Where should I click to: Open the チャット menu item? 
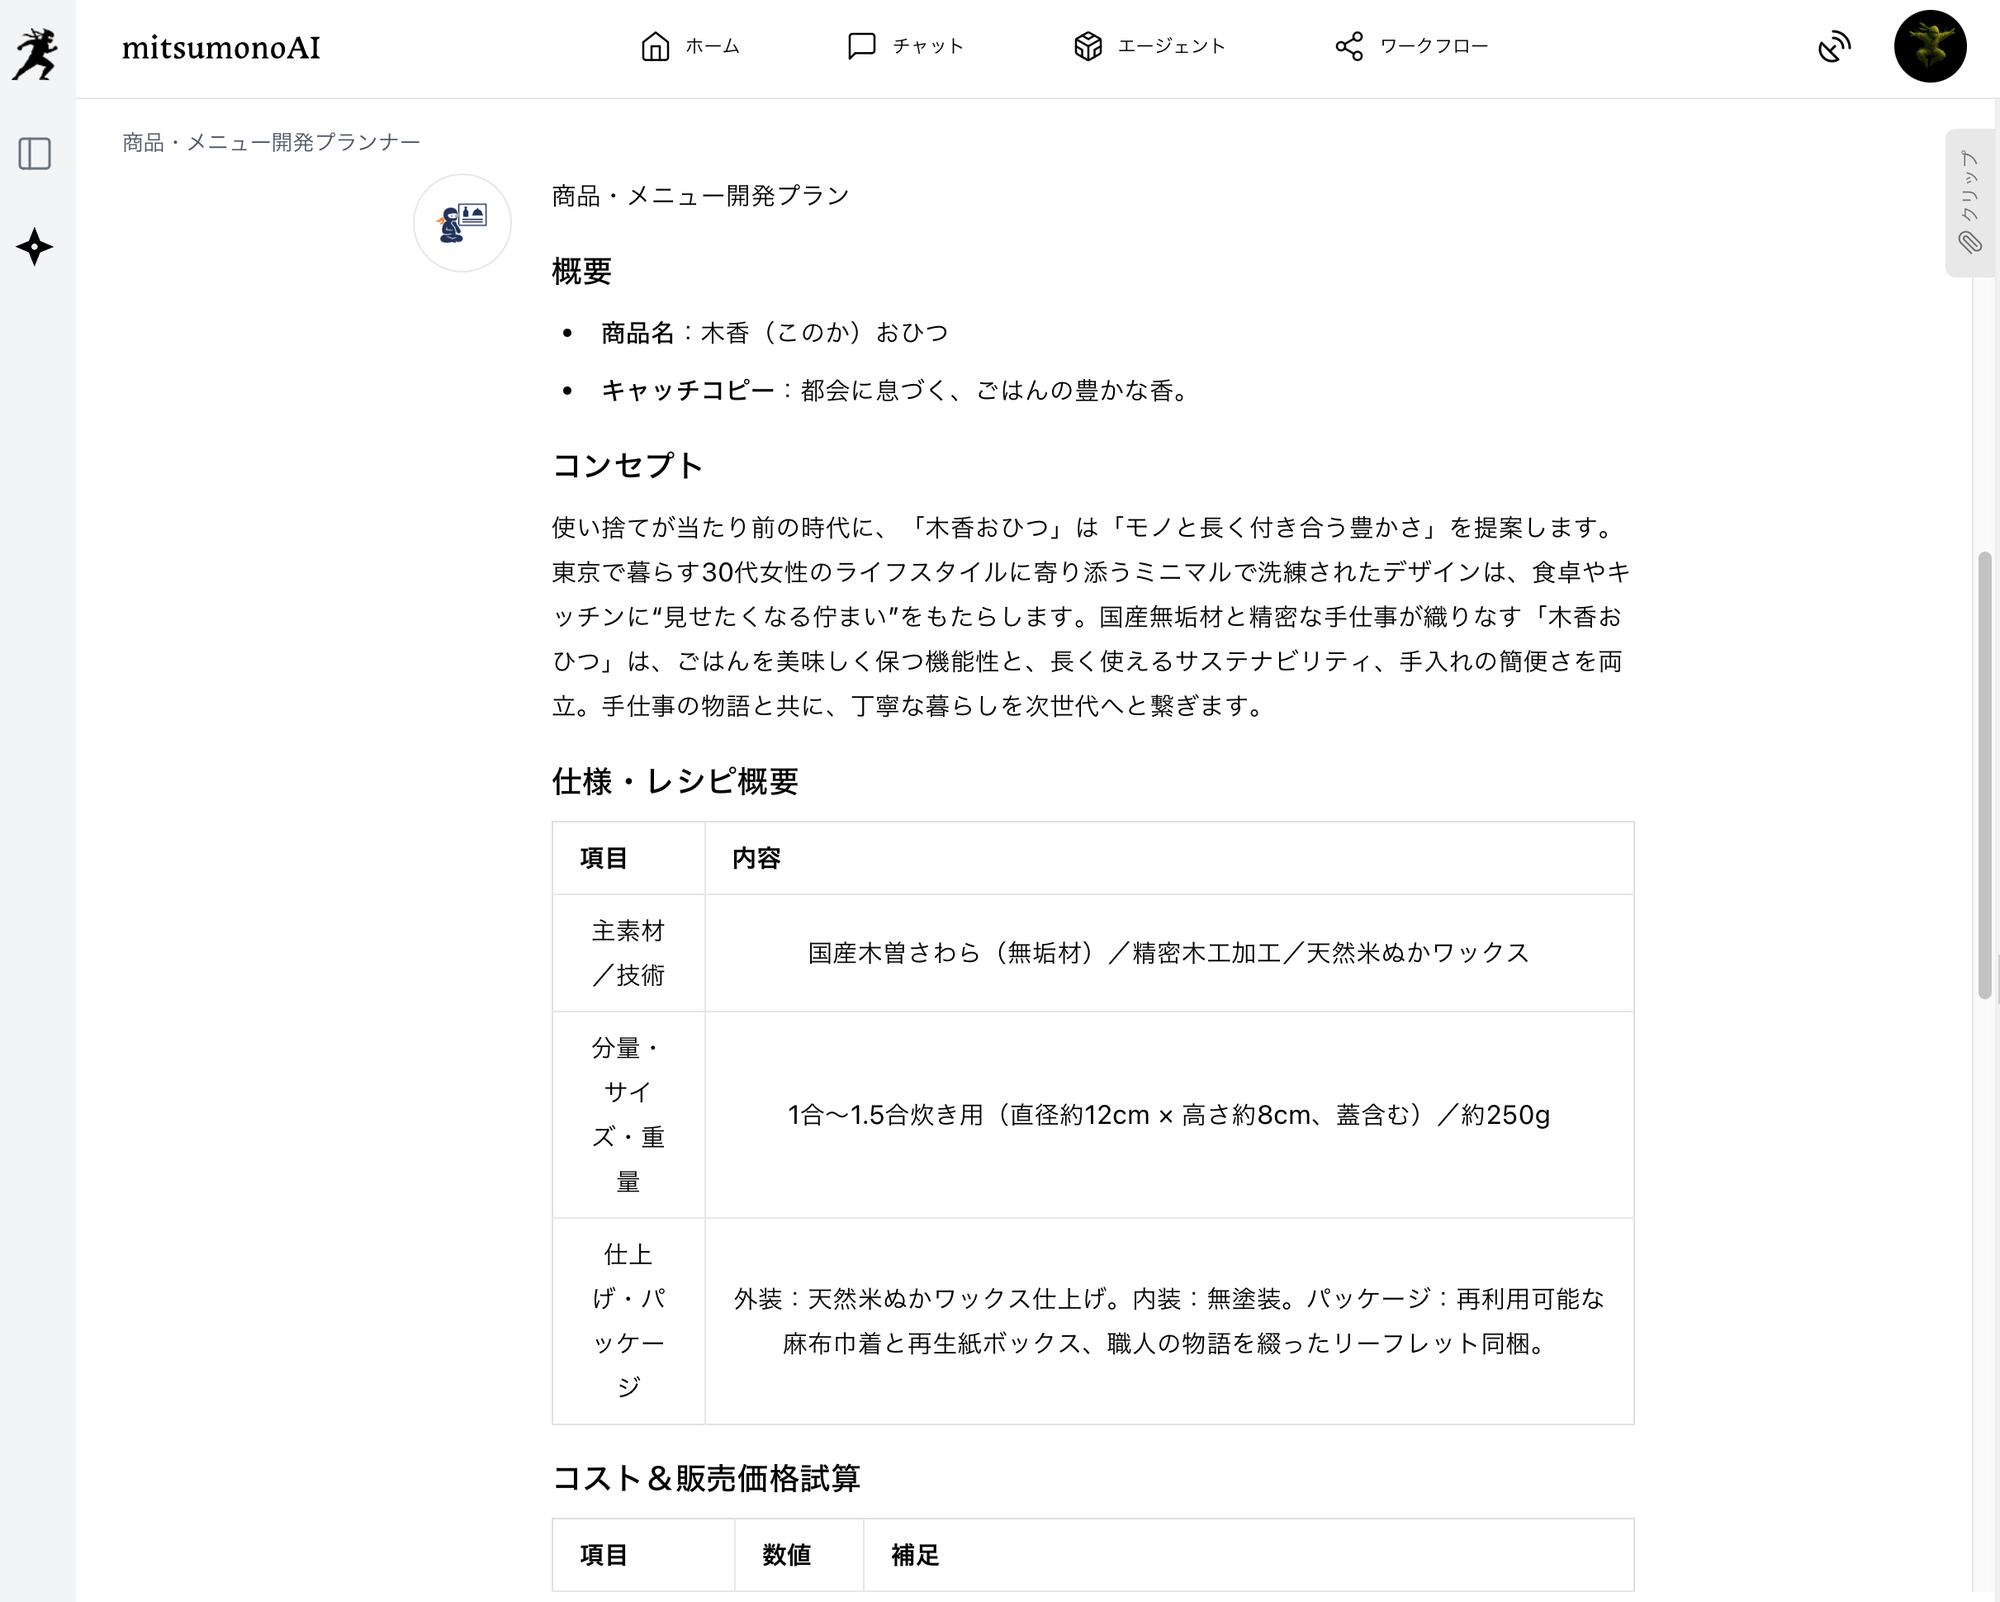click(928, 46)
